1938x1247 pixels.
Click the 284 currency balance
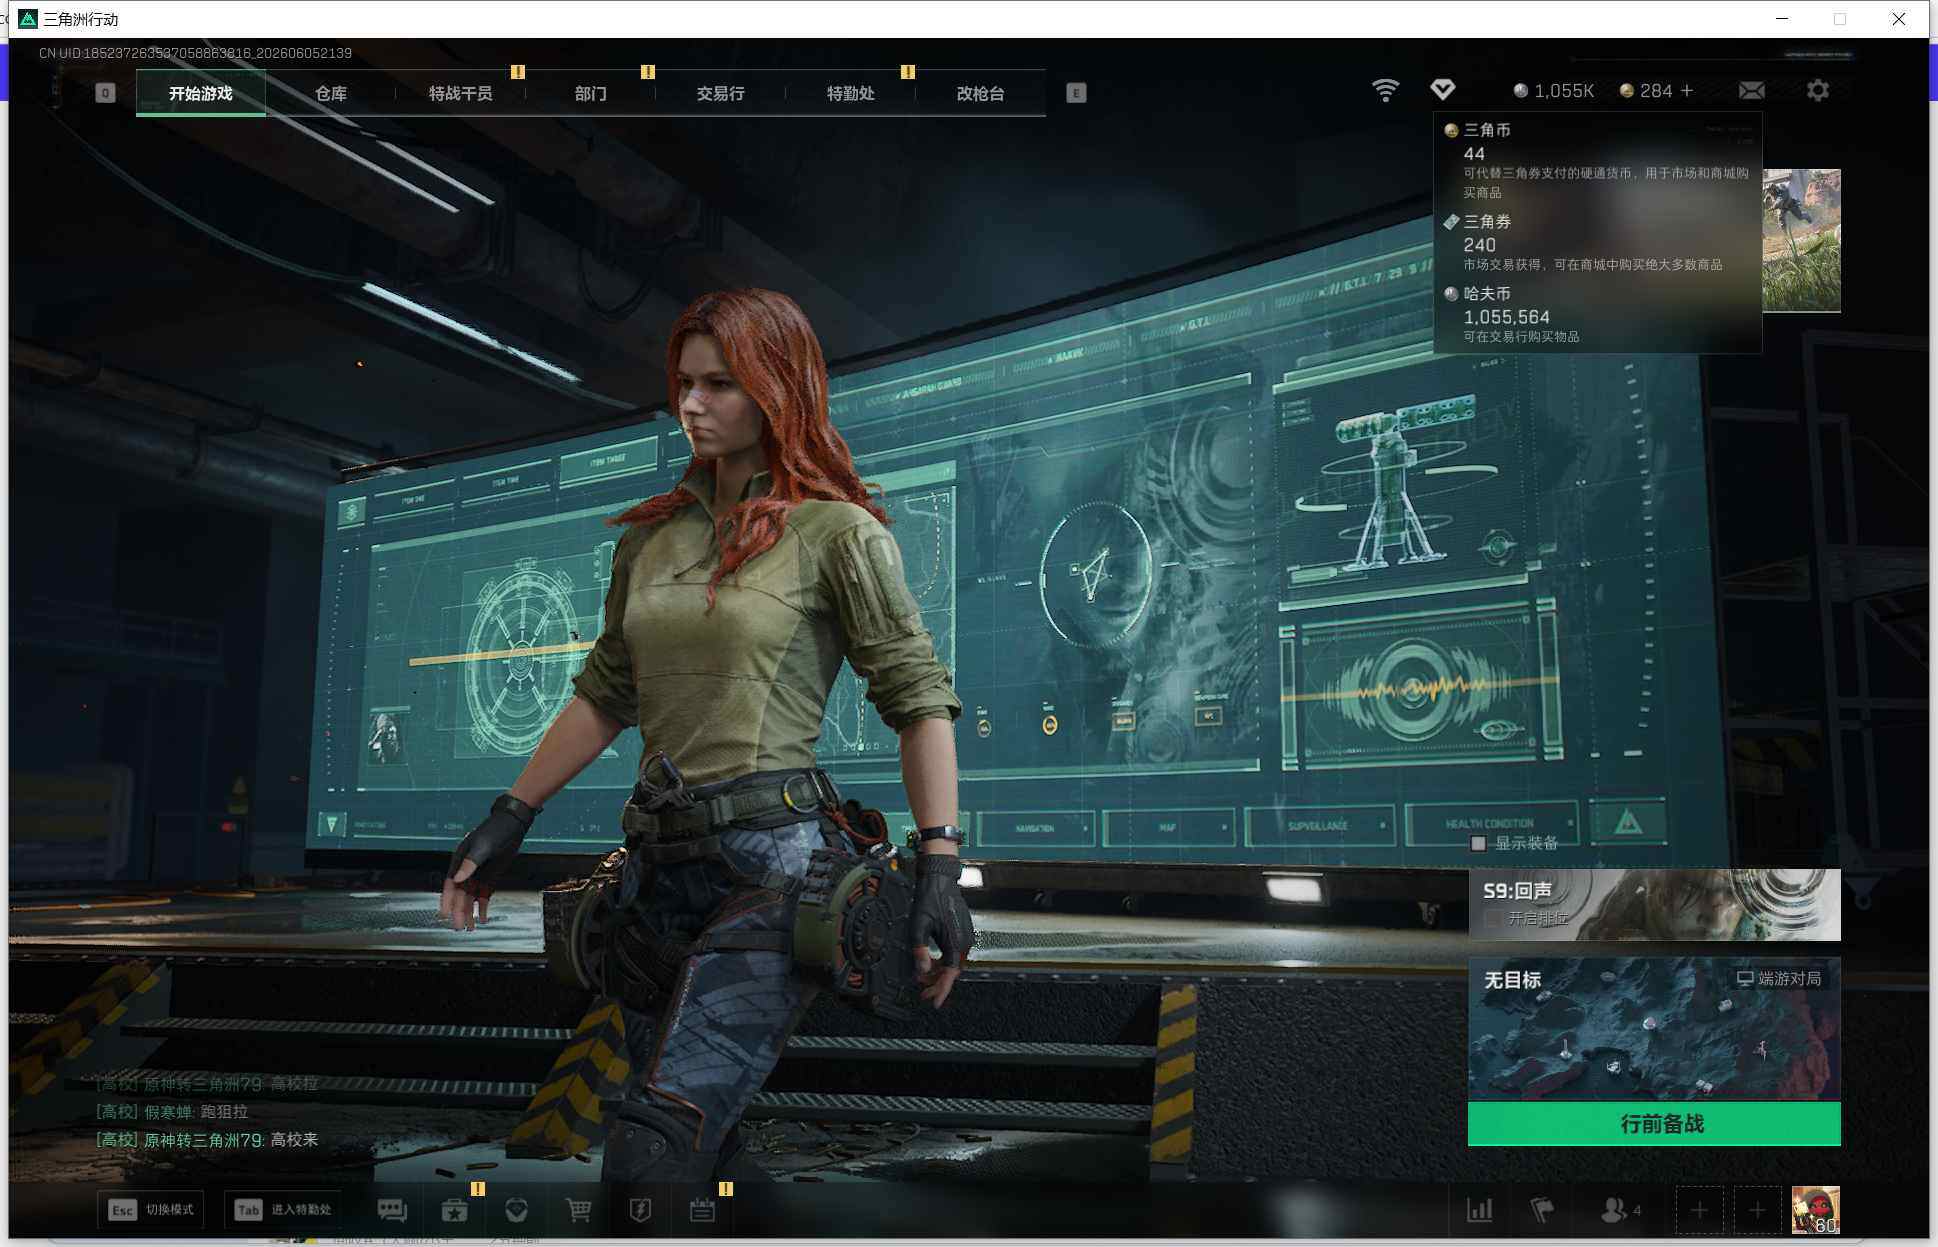coord(1656,91)
